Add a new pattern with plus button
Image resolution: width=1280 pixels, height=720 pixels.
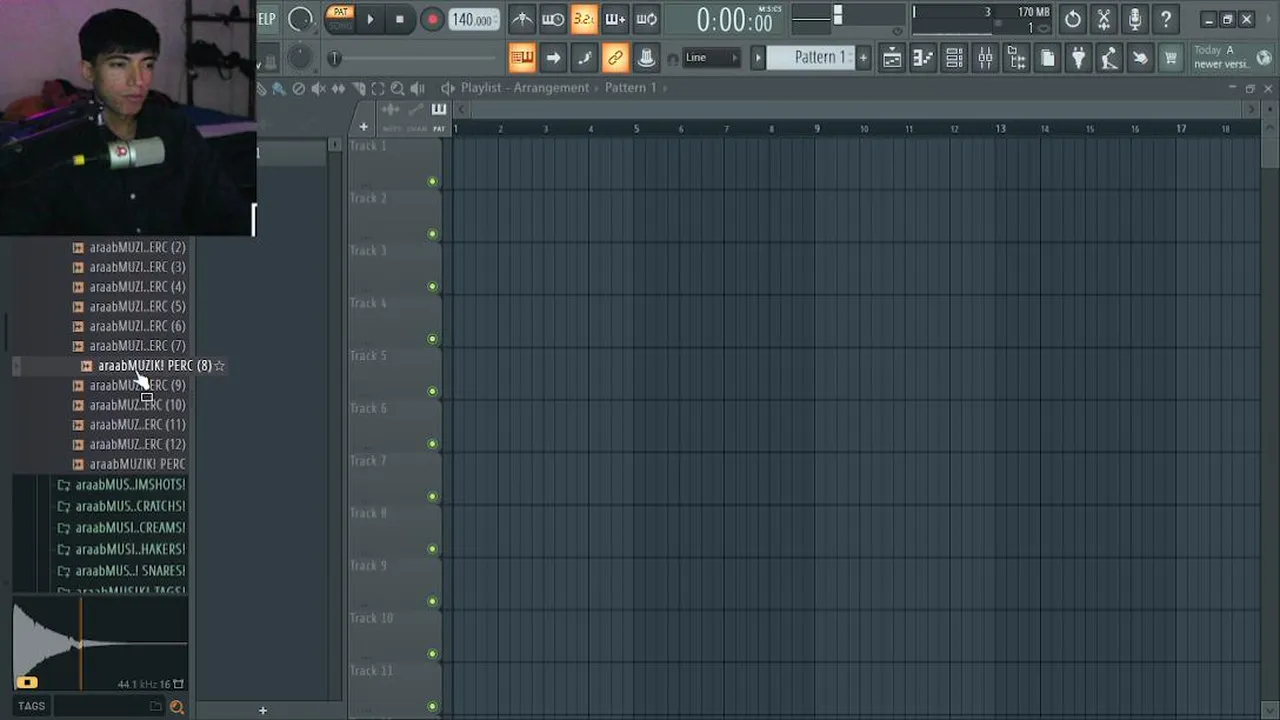click(x=863, y=58)
